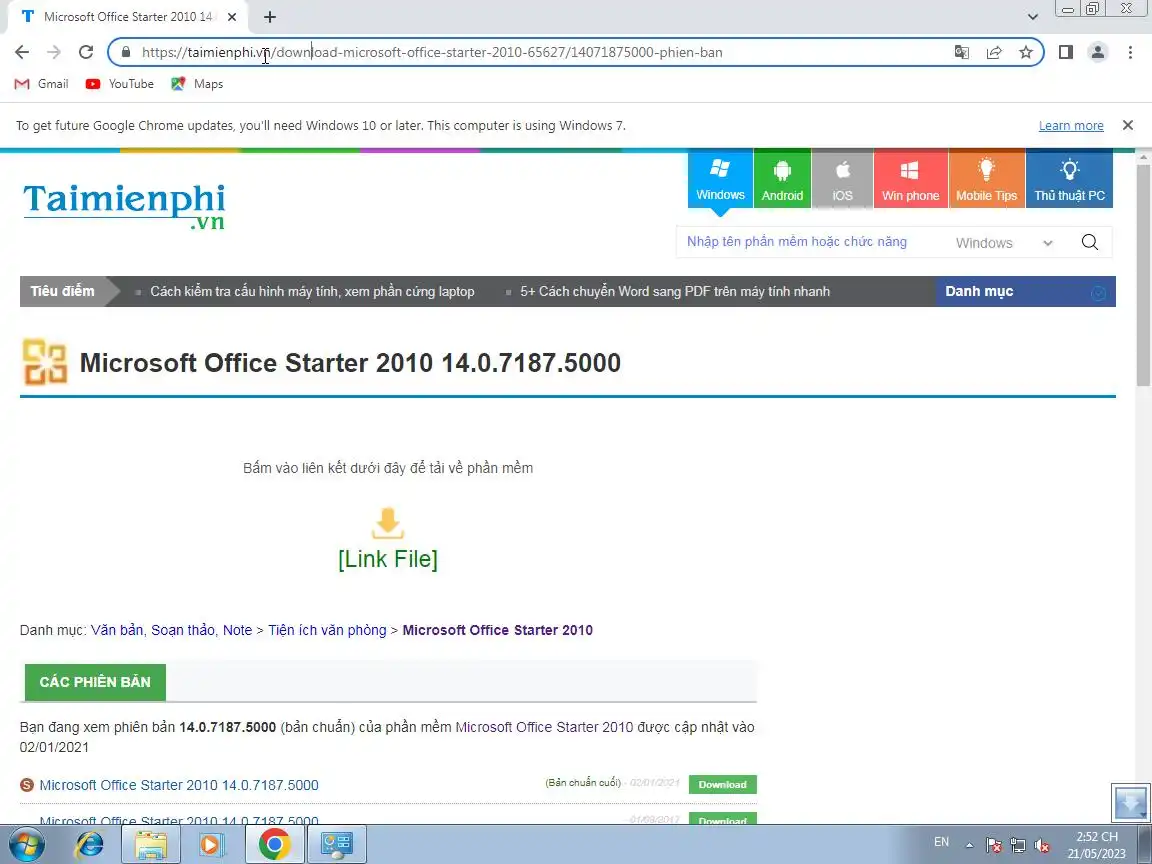Viewport: 1152px width, 864px height.
Task: Select the Windows category tab
Action: (x=720, y=179)
